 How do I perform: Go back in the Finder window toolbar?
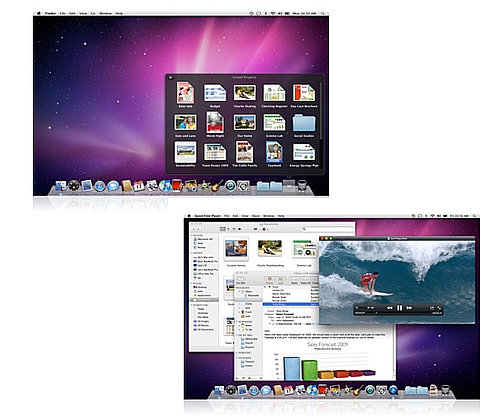194,229
